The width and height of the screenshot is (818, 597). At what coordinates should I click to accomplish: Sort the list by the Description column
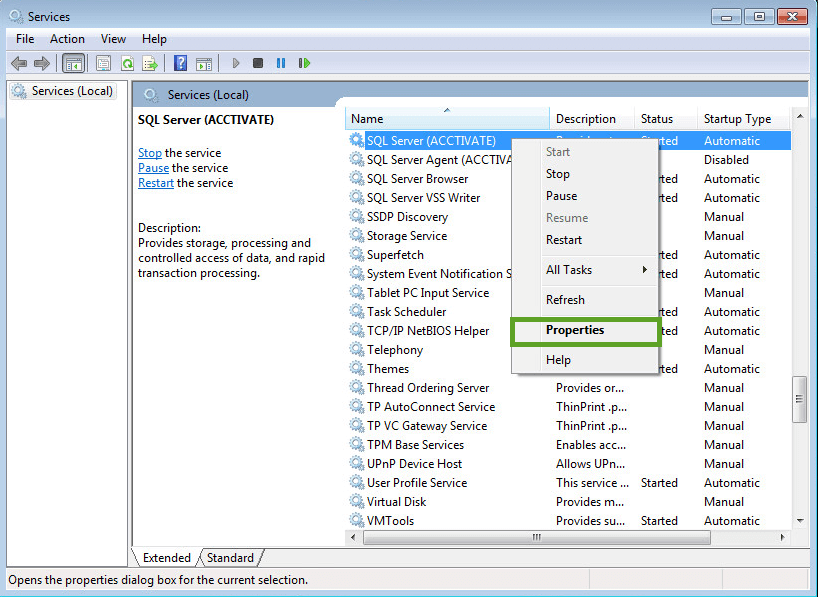tap(592, 119)
